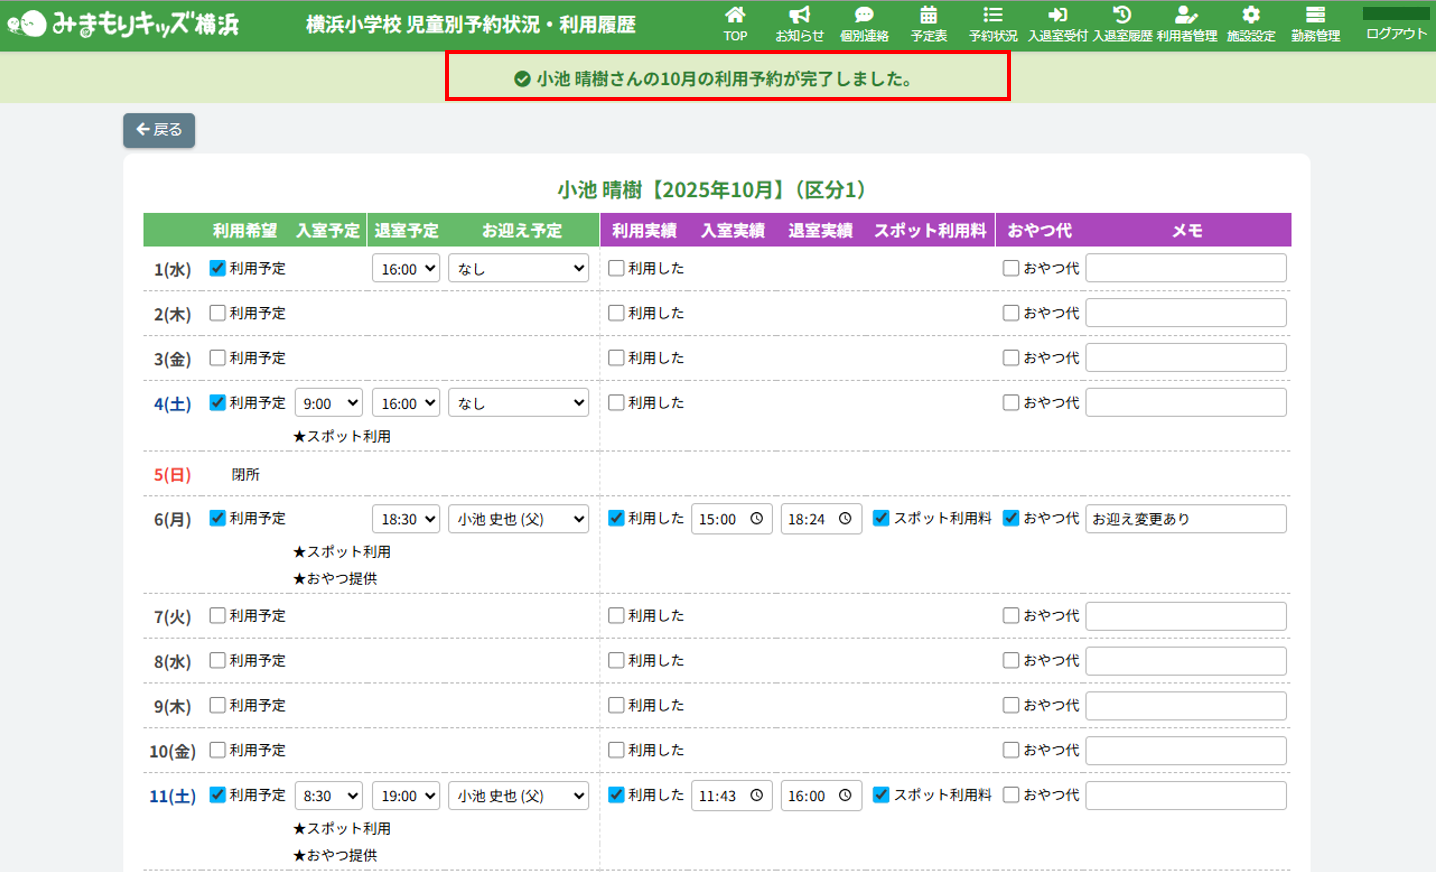Open the TOP home icon
This screenshot has width=1436, height=872.
[735, 16]
